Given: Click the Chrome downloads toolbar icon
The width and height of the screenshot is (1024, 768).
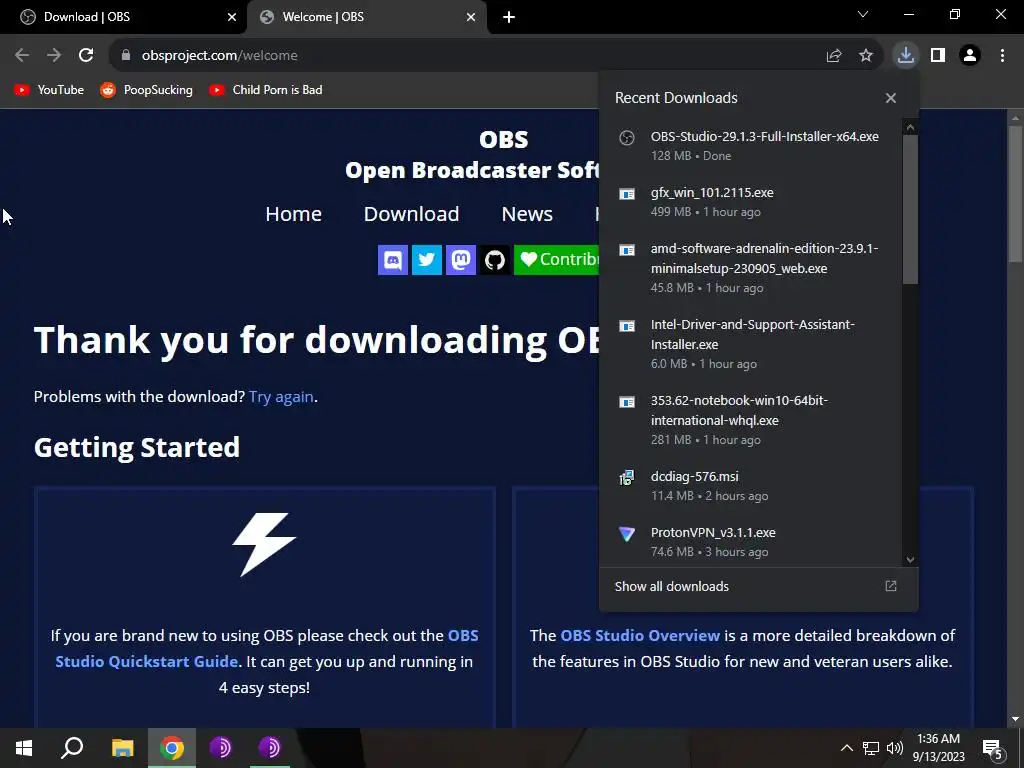Looking at the screenshot, I should coord(906,56).
